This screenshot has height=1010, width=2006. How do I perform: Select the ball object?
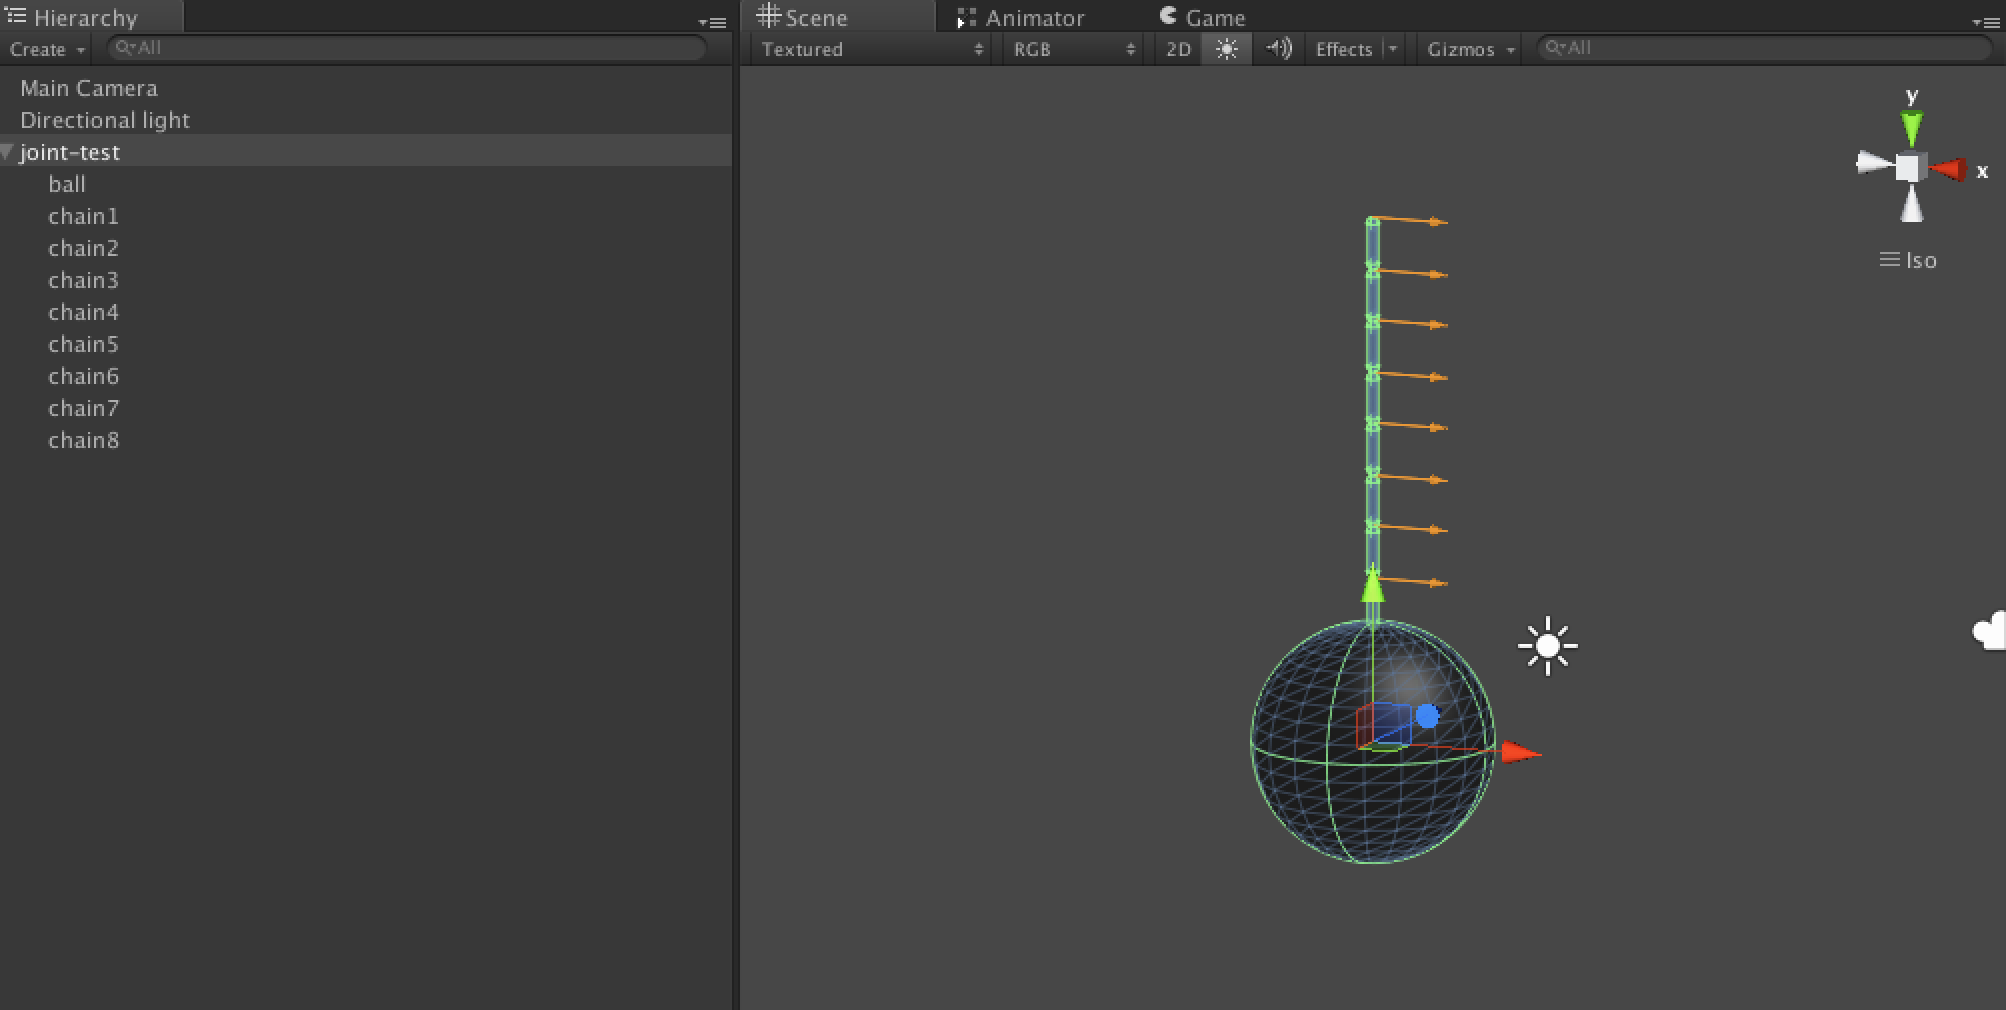(x=366, y=184)
